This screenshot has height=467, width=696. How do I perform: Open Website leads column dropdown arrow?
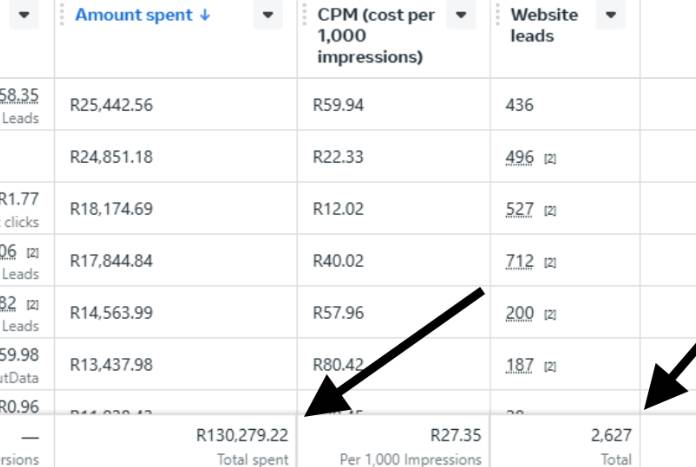point(611,15)
